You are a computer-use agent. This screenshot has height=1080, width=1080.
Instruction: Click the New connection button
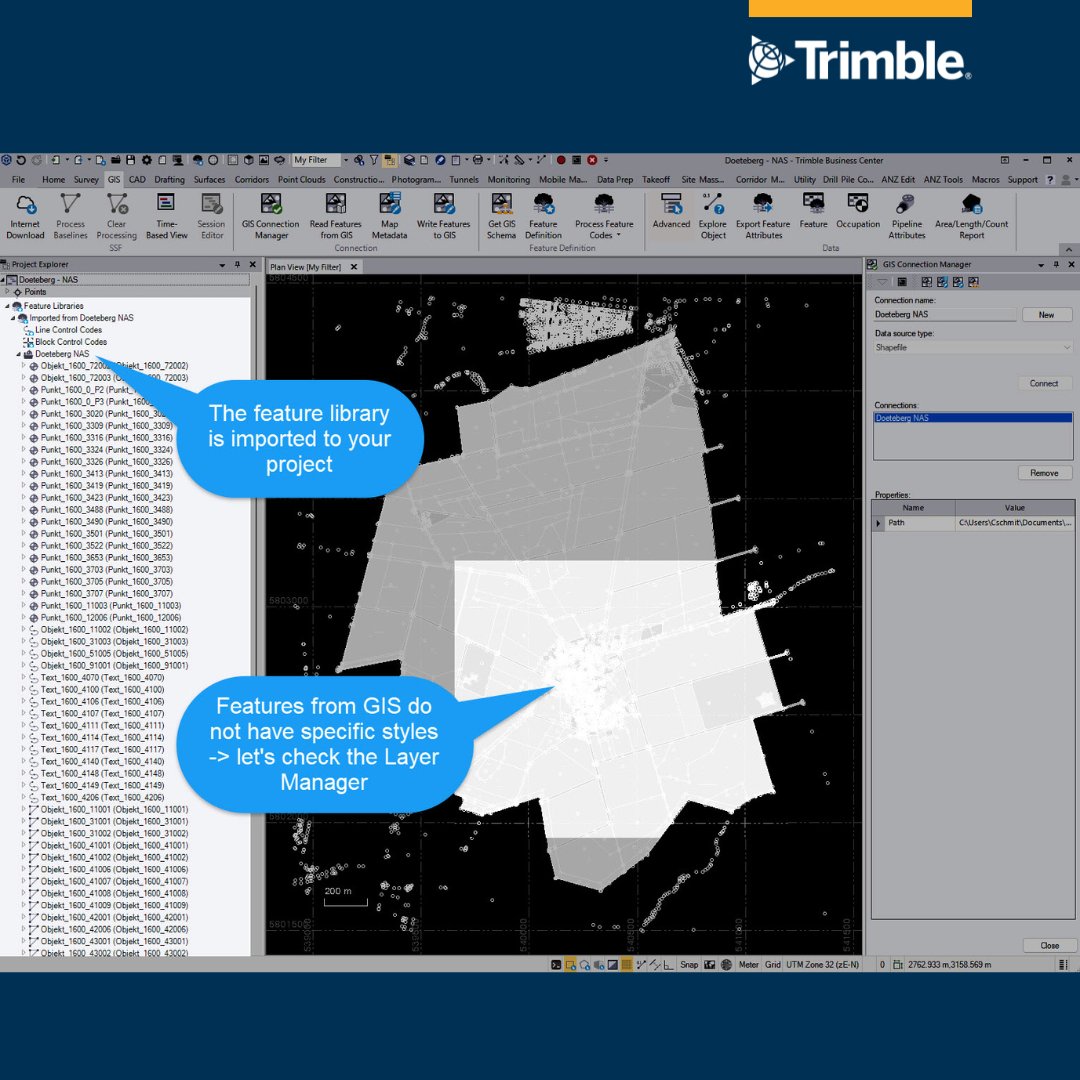1046,315
